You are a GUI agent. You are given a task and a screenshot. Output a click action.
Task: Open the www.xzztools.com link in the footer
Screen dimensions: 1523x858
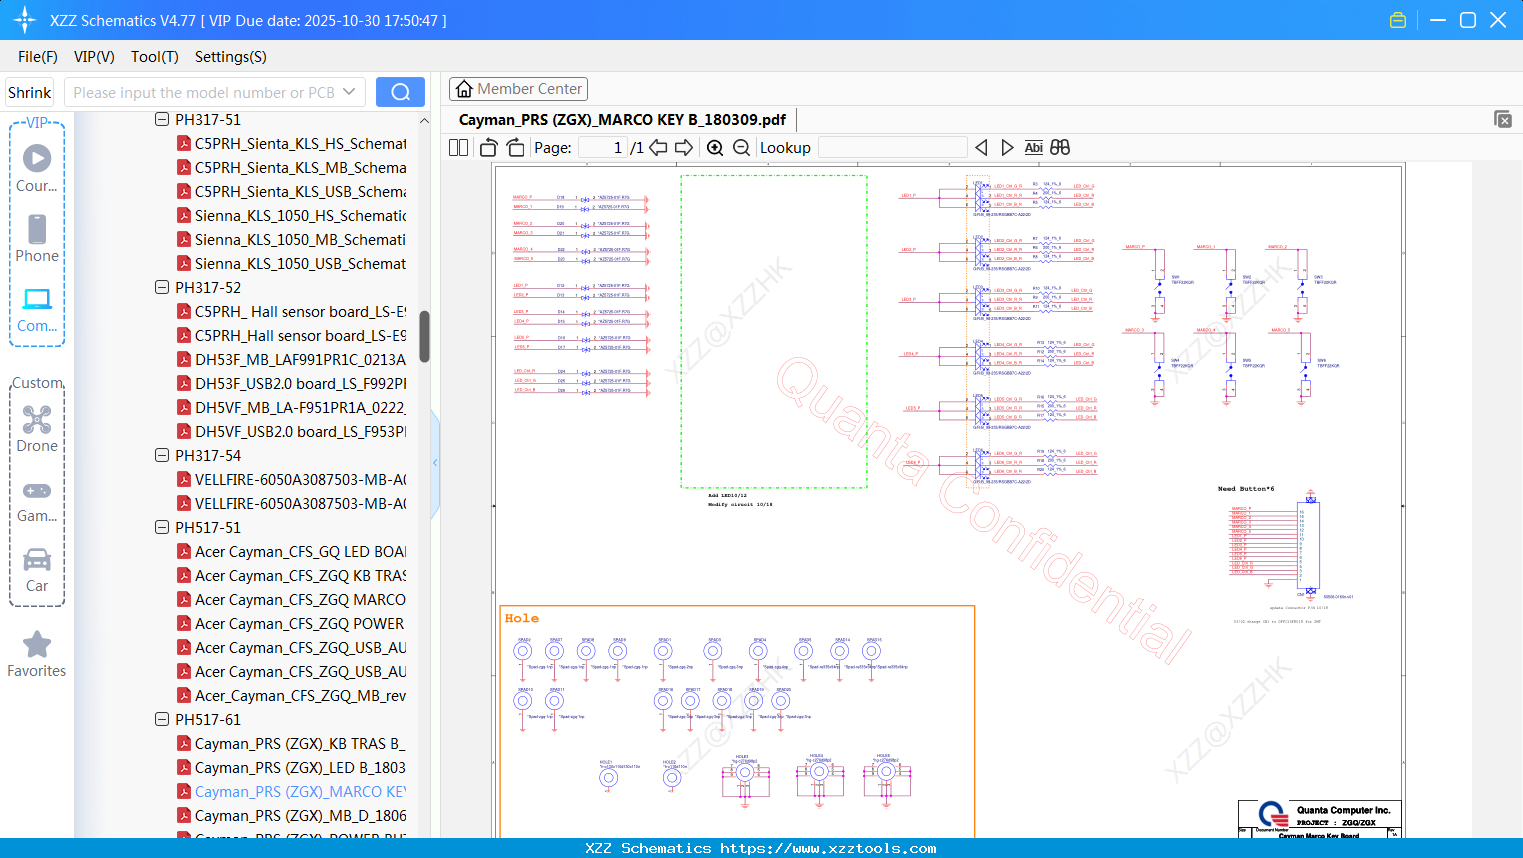tap(828, 848)
